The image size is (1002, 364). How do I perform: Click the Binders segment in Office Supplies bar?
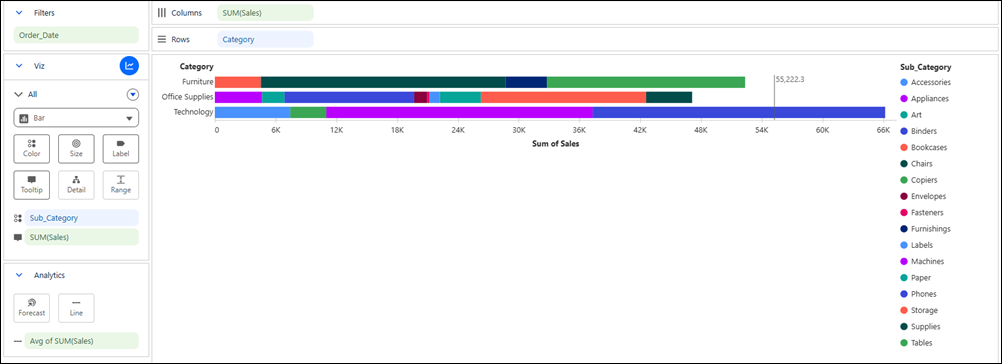click(x=350, y=97)
